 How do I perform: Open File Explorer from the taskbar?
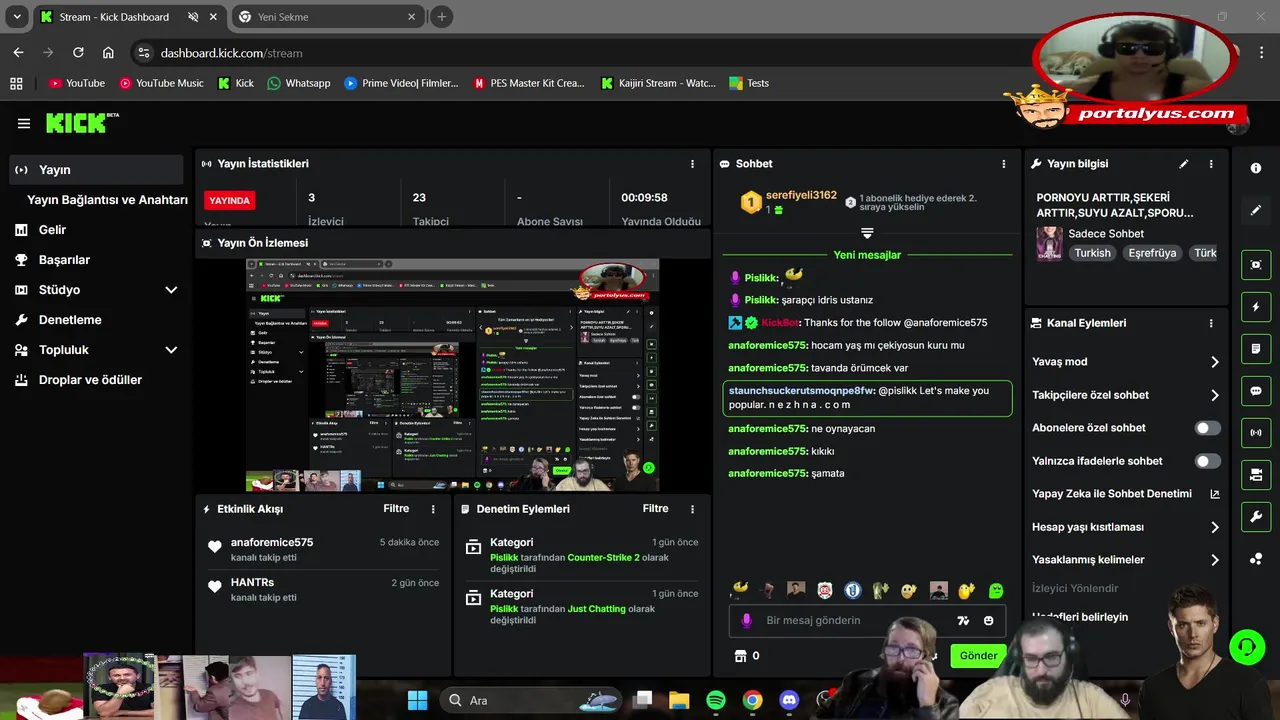click(x=679, y=700)
